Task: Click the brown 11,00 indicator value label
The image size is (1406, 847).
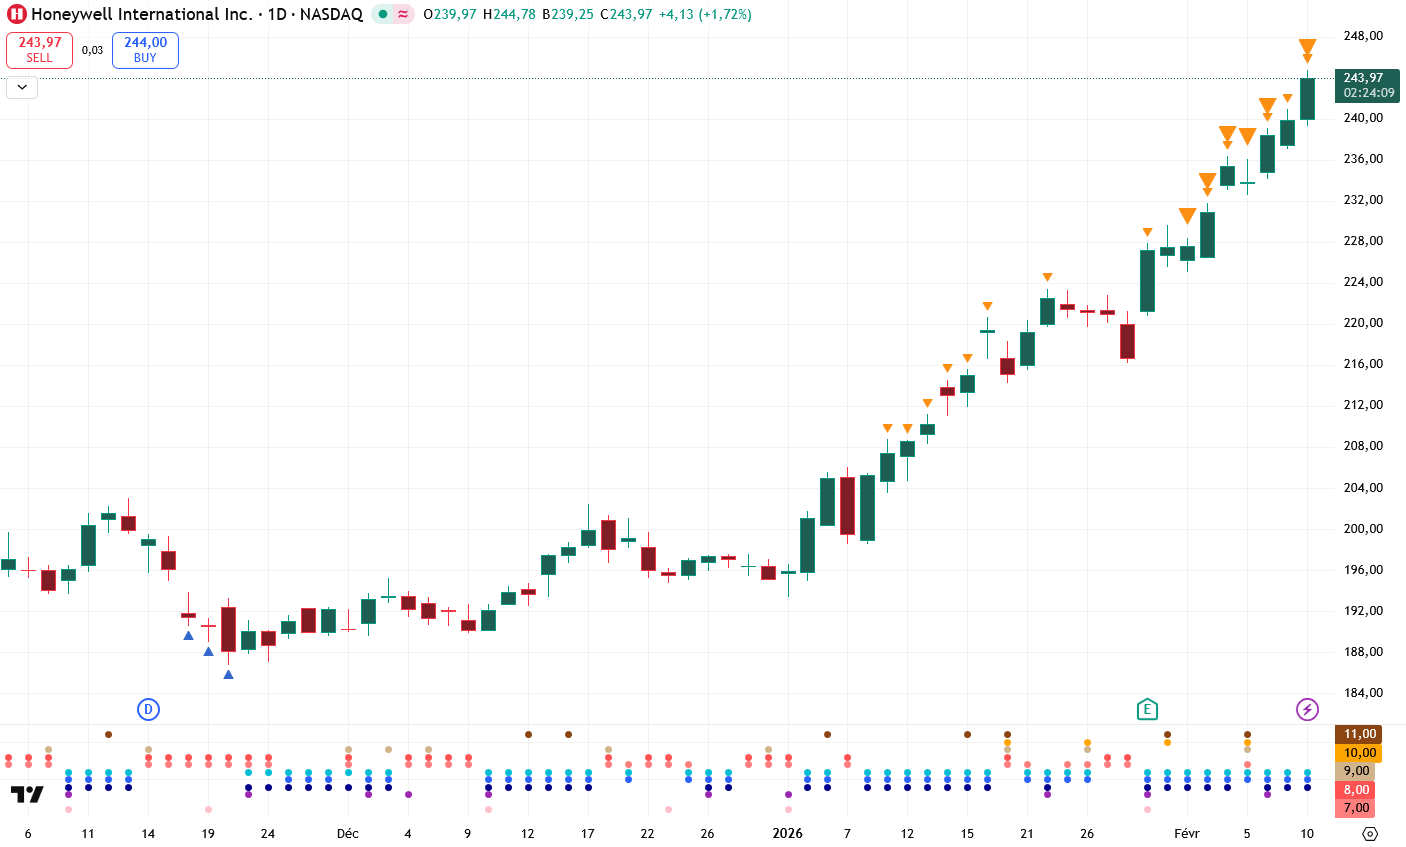Action: 1359,734
